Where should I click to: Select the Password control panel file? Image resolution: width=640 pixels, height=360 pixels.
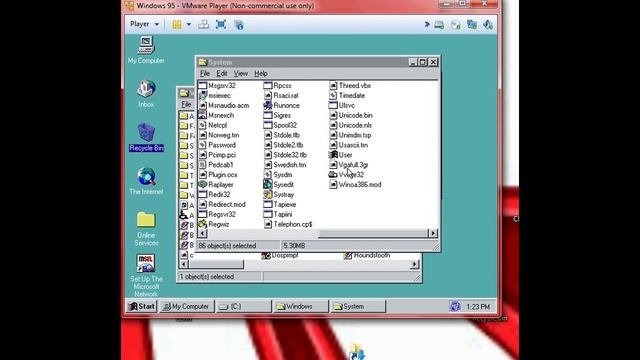[x=217, y=145]
